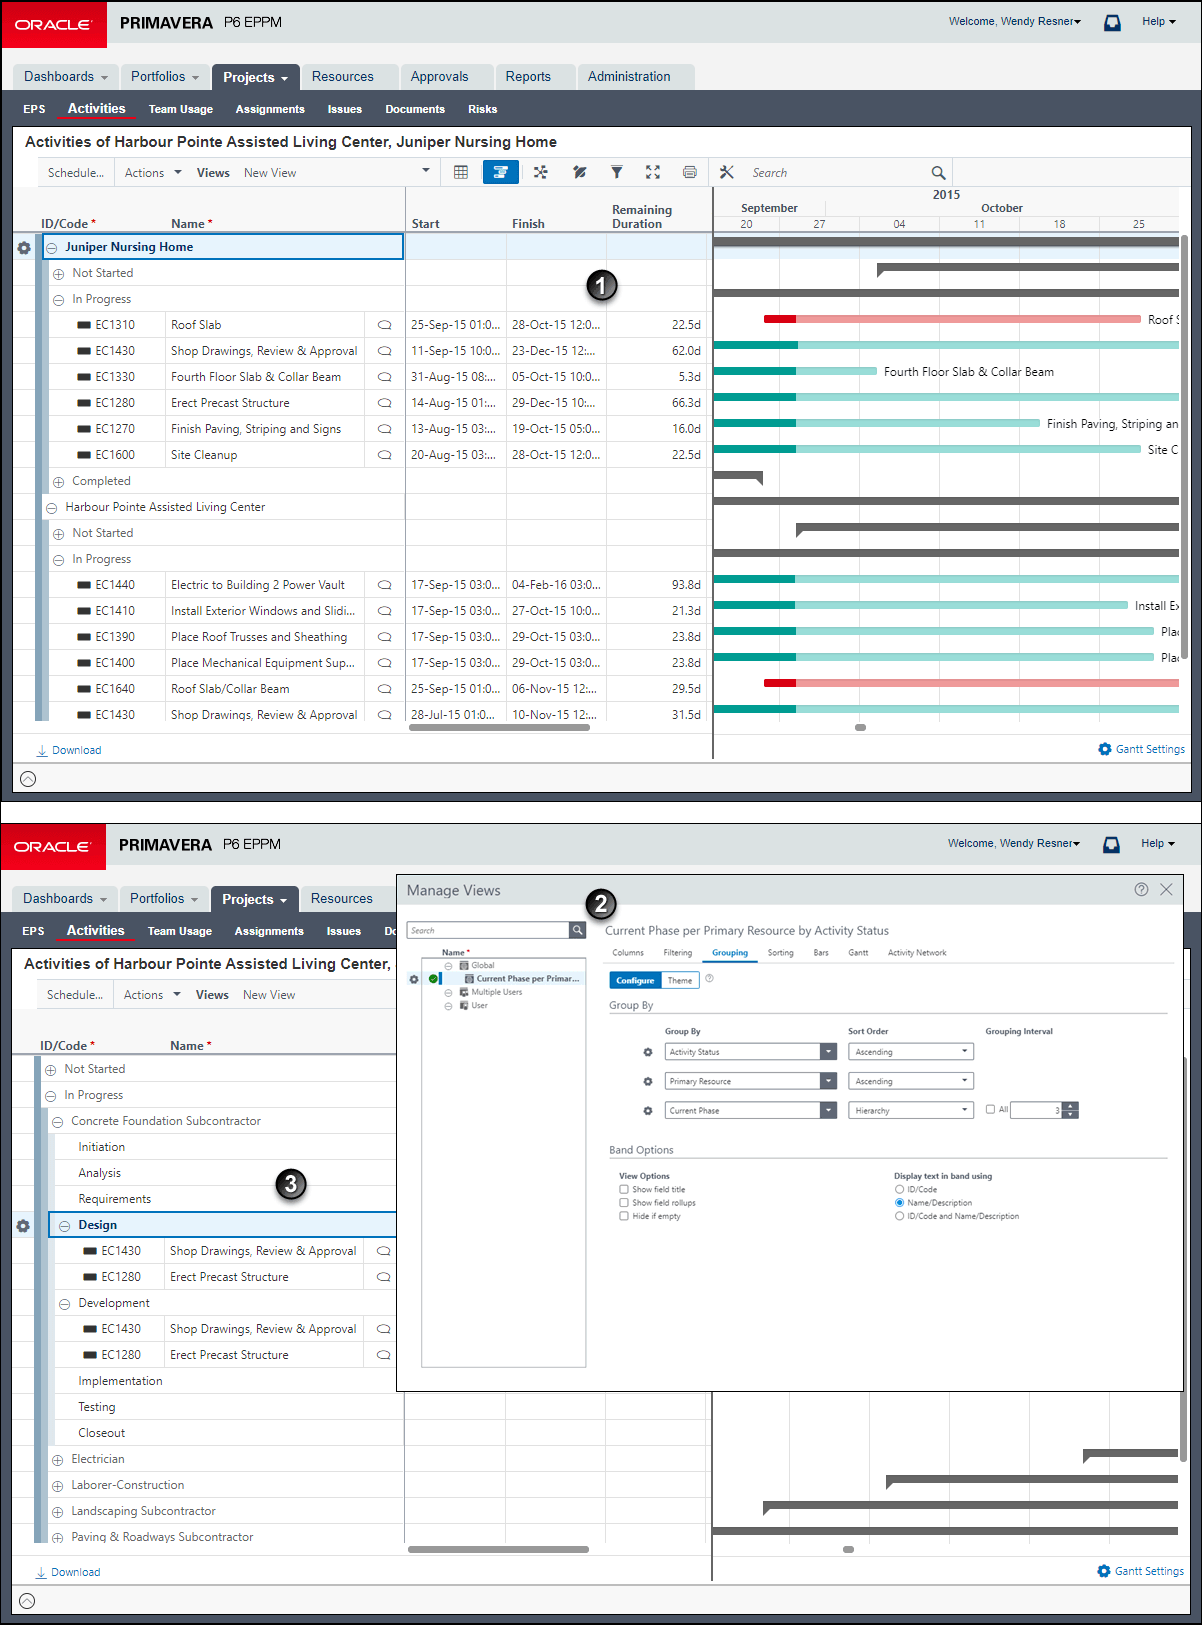Open Activity Network view icon in upper toolbar

click(541, 172)
